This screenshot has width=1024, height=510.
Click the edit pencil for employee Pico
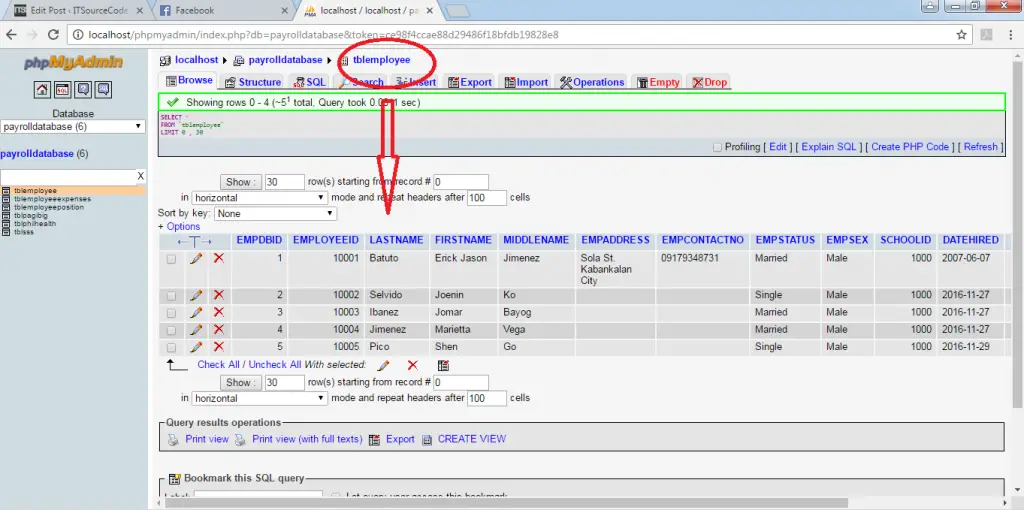(196, 347)
